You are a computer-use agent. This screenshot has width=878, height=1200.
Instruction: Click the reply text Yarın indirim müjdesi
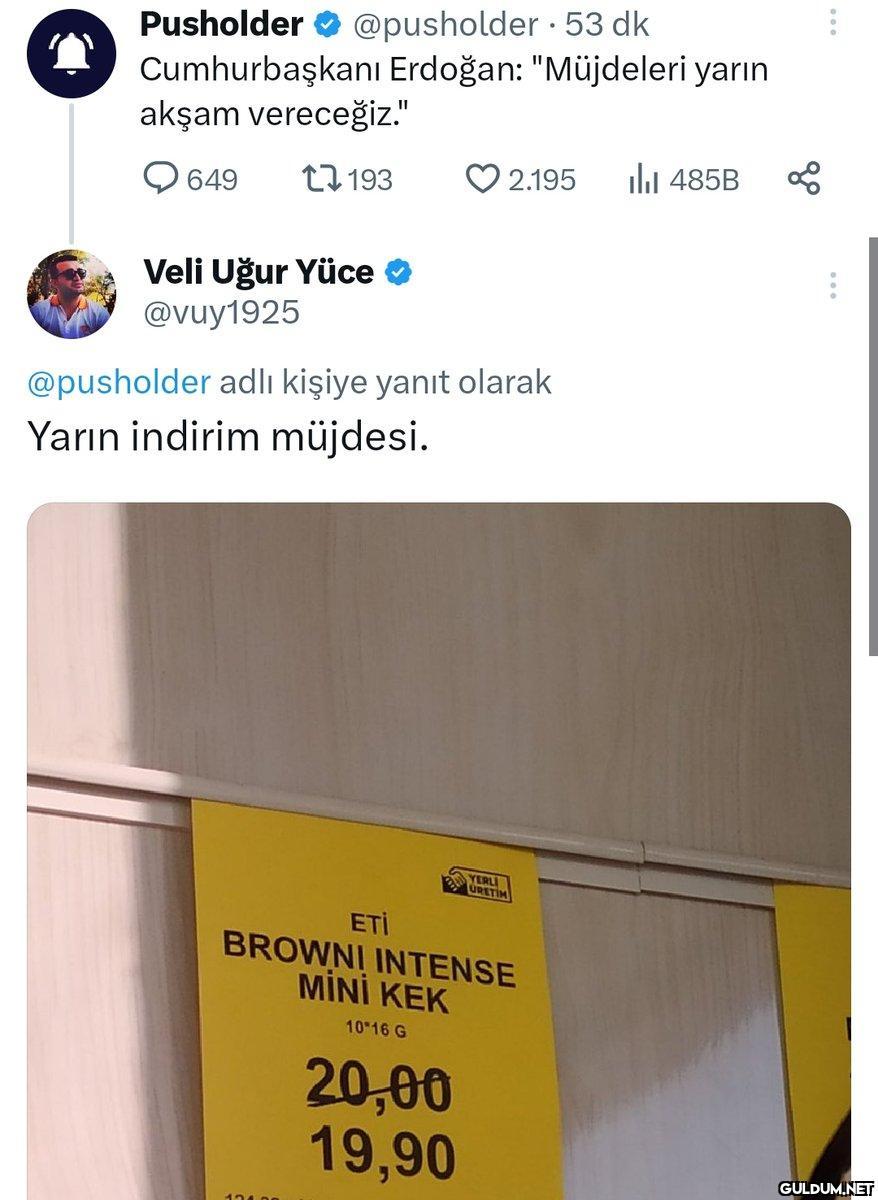click(x=228, y=437)
